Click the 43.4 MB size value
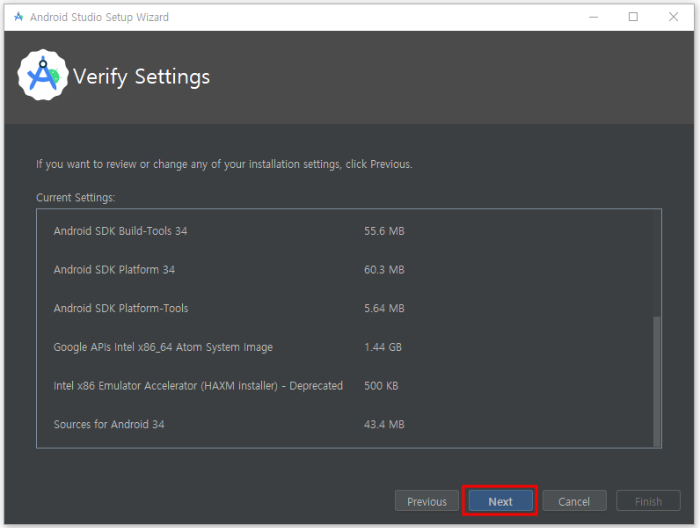700x528 pixels. pos(384,424)
